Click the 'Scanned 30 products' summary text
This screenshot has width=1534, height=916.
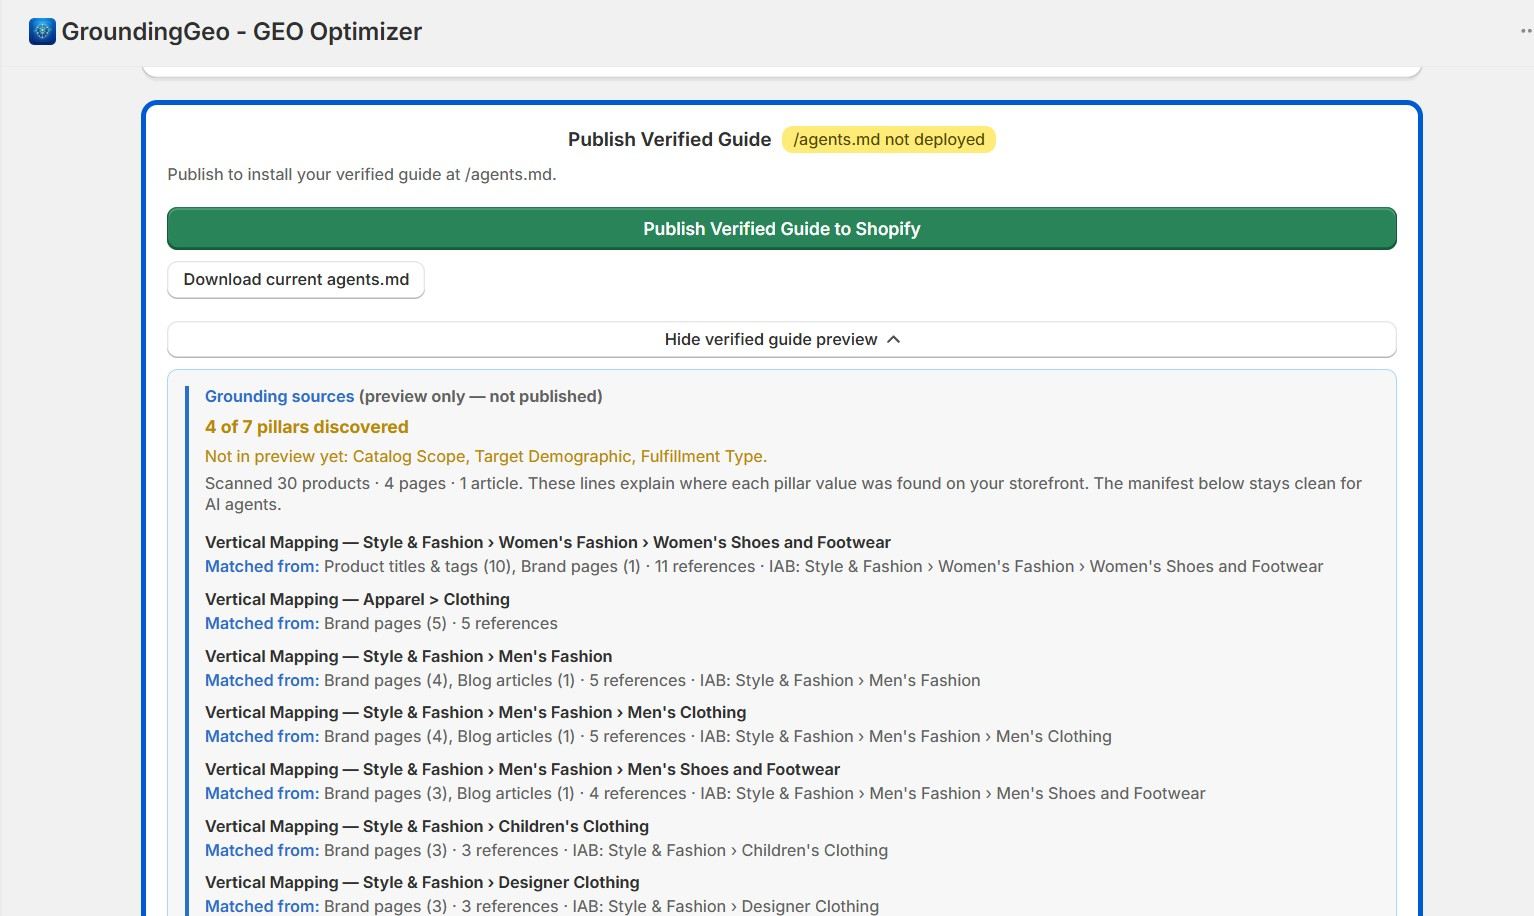point(783,494)
